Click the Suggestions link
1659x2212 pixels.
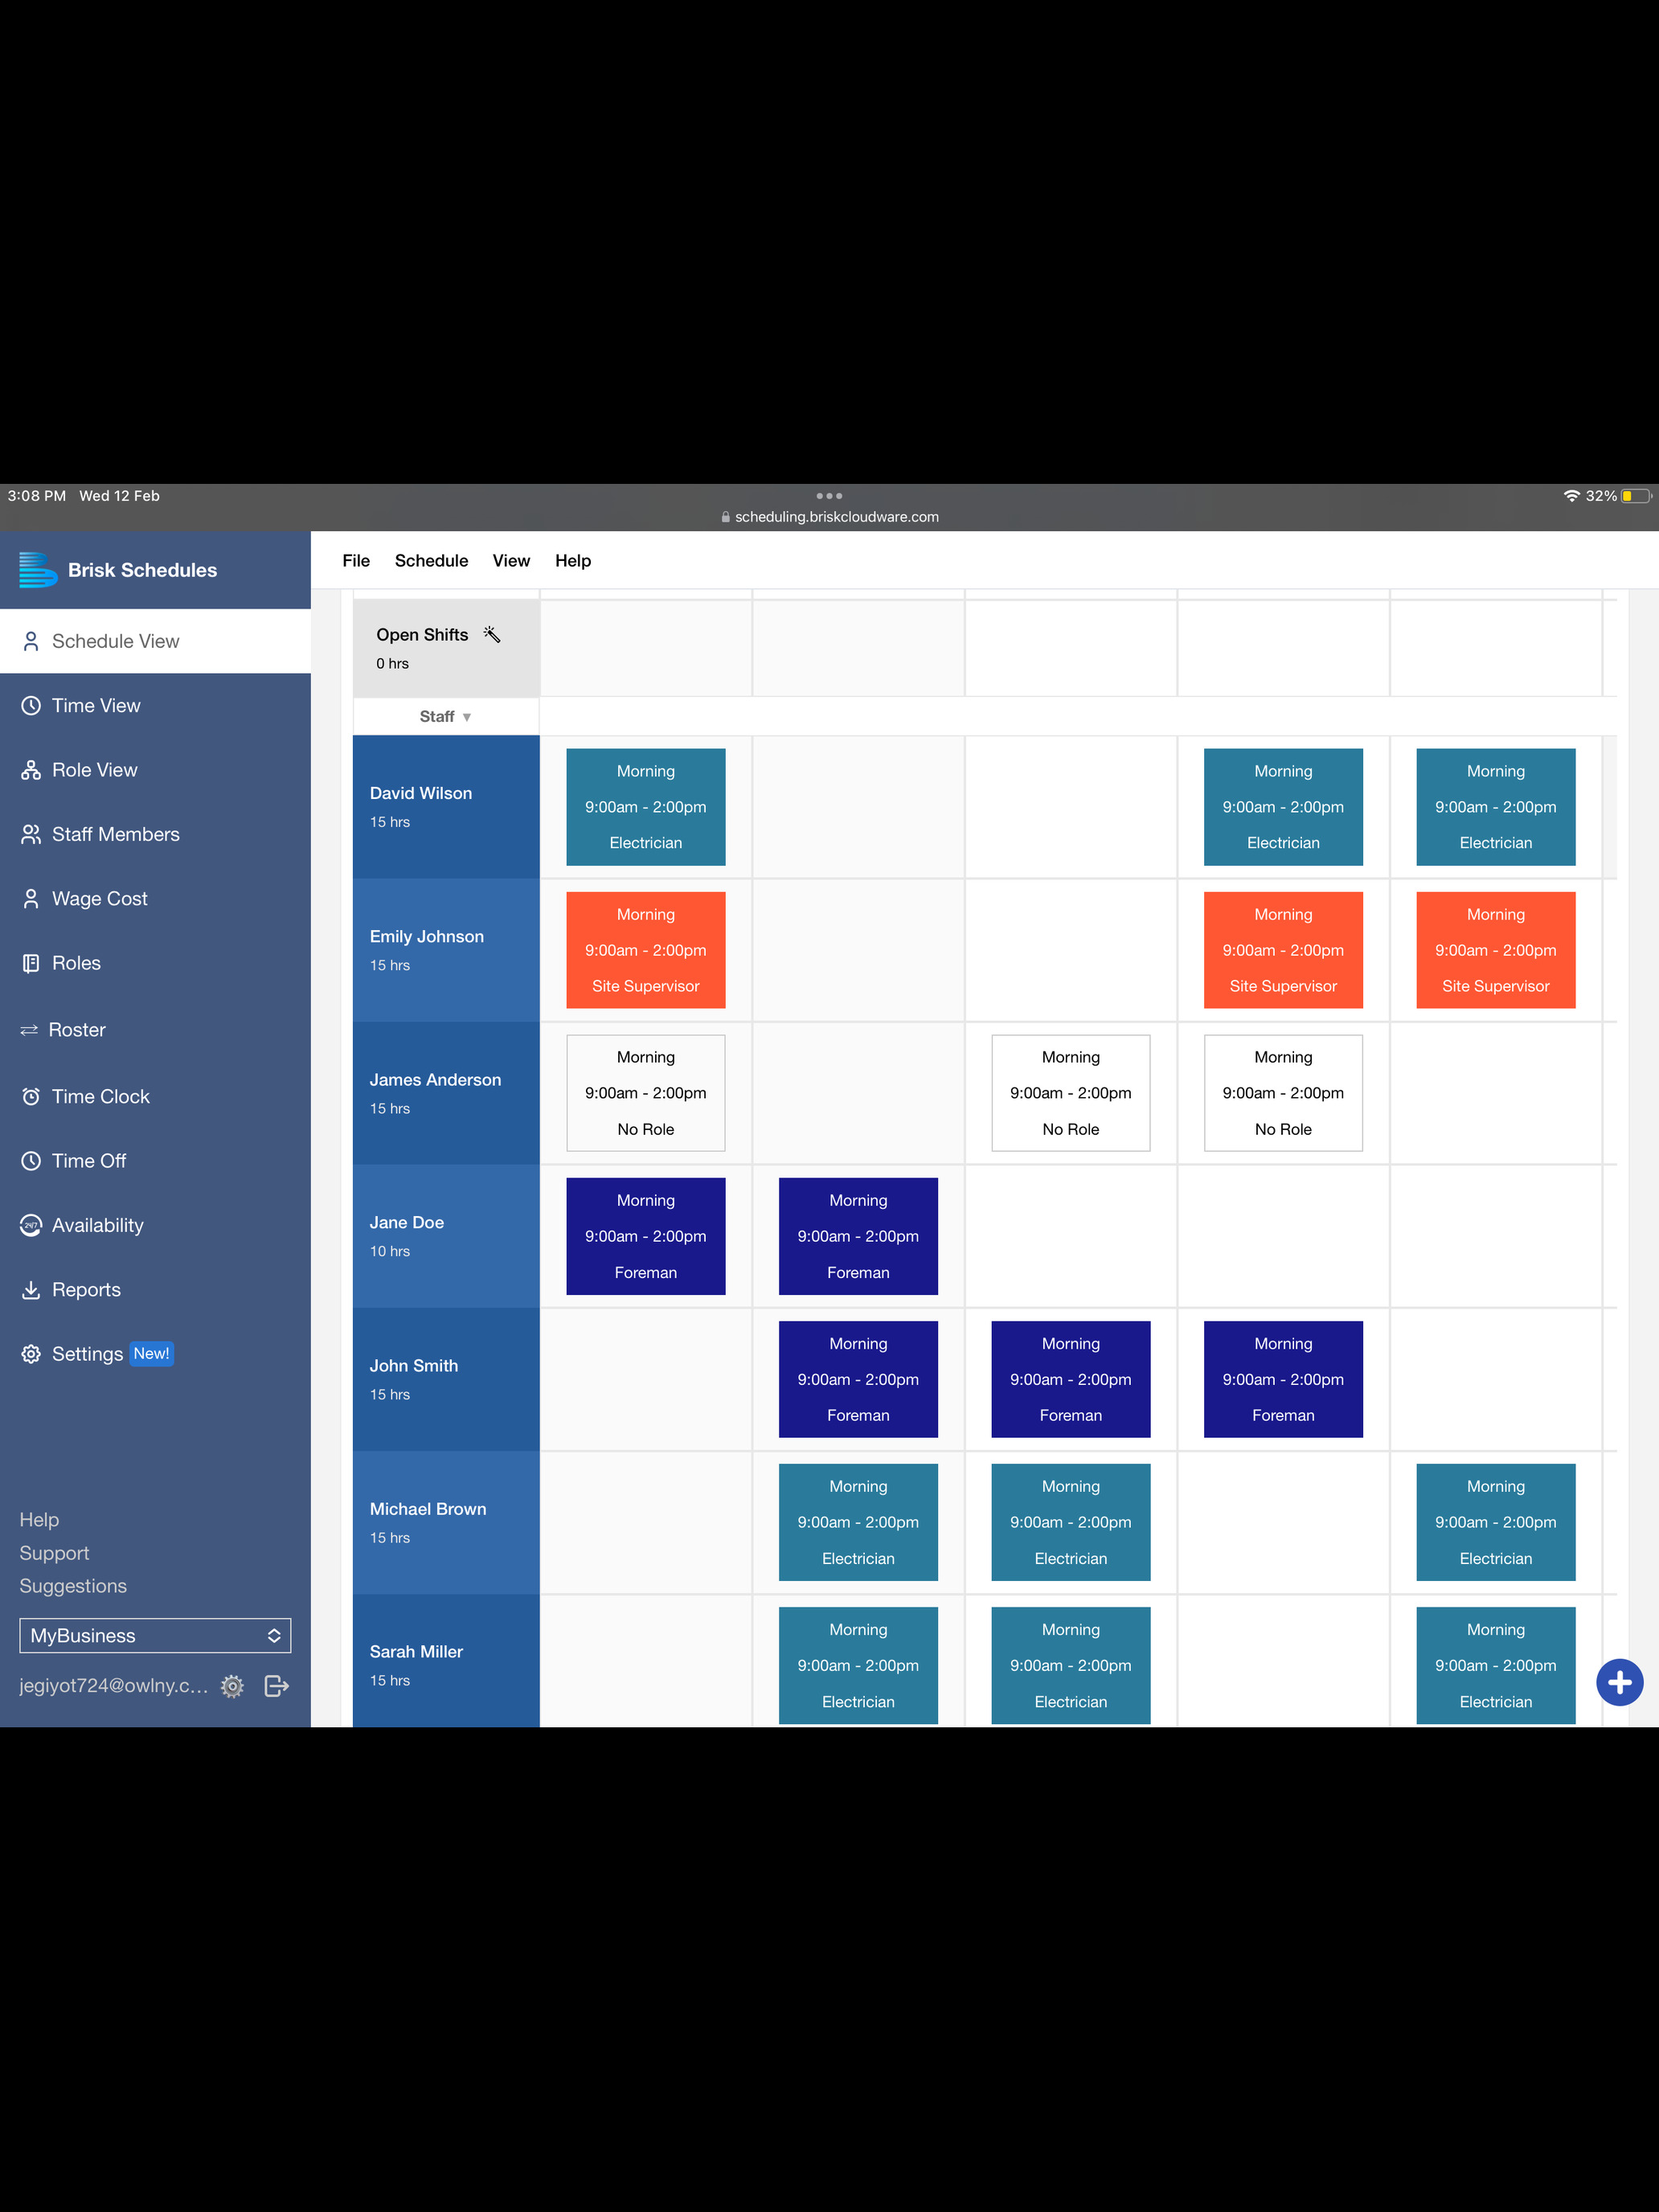73,1586
